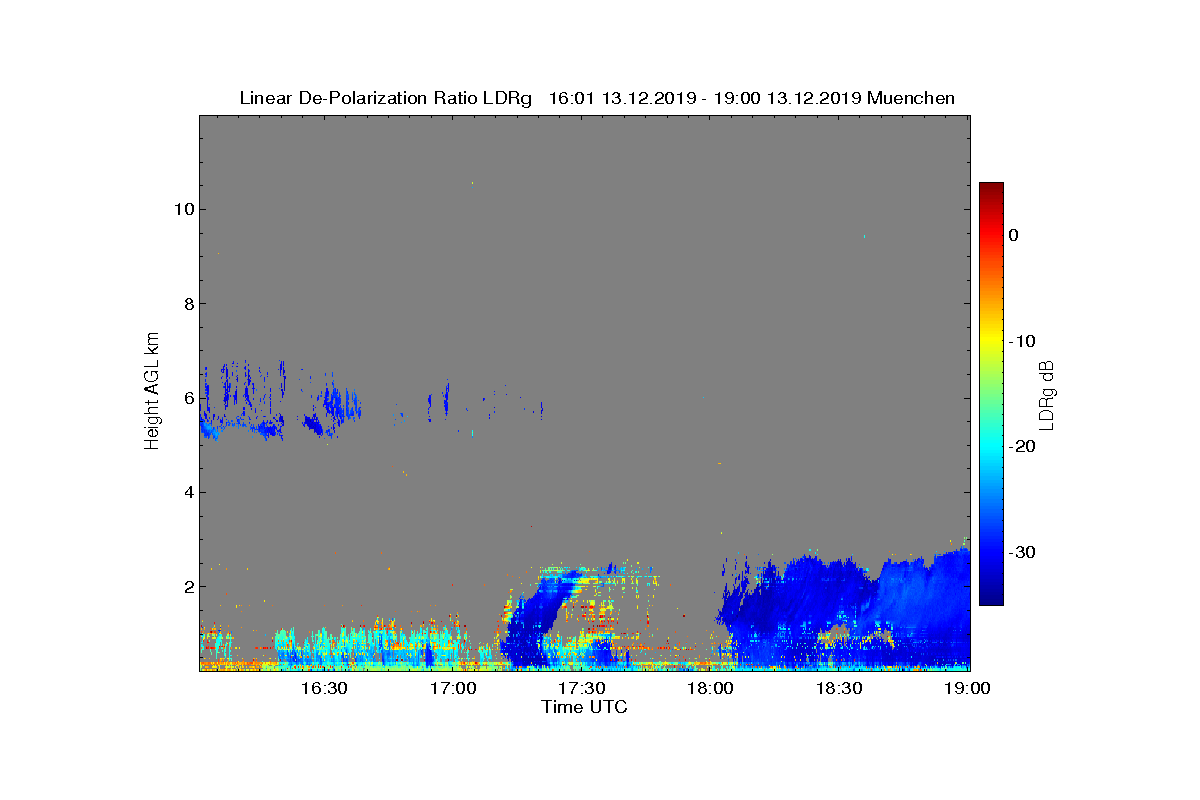Click the 18:00 time tick label
Image resolution: width=1200 pixels, height=800 pixels.
pyautogui.click(x=710, y=688)
